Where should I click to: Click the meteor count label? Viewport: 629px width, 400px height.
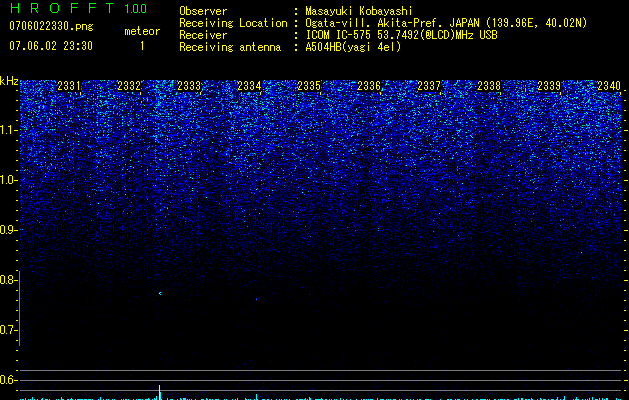click(x=142, y=31)
